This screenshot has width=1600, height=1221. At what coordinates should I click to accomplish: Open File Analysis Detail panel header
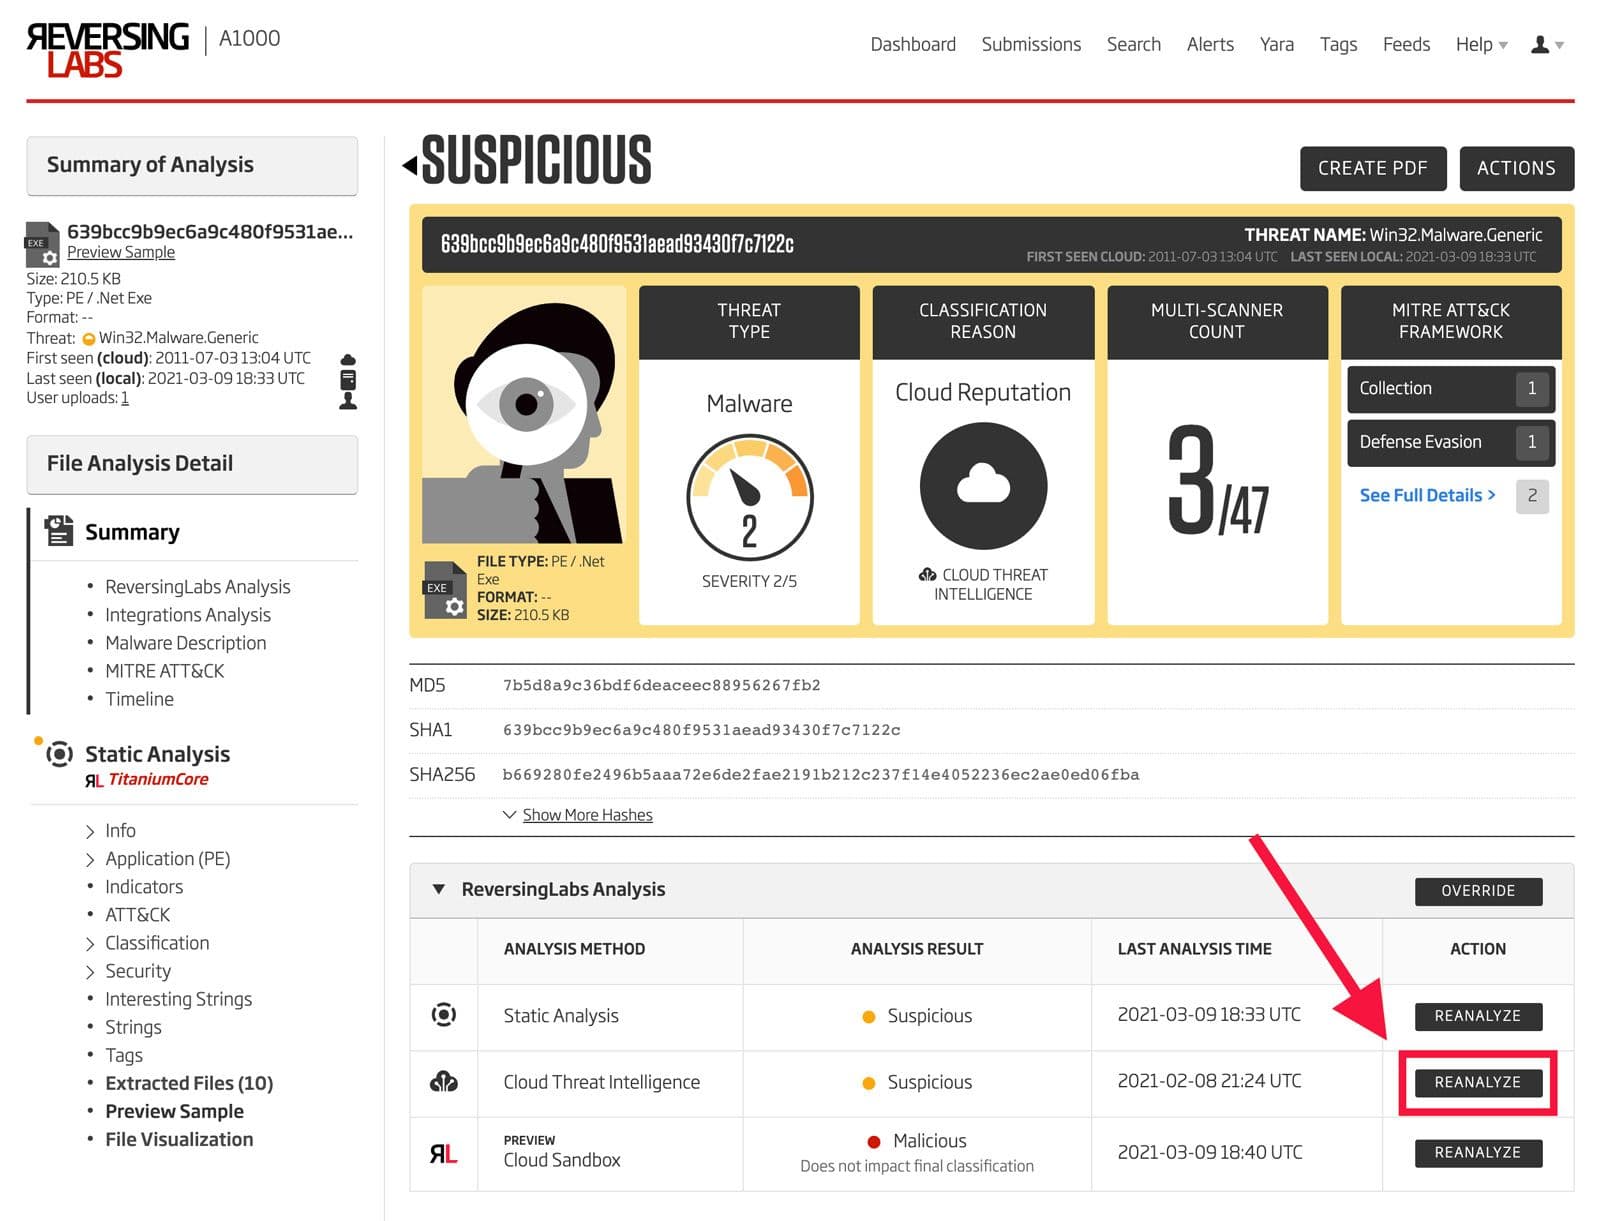(x=192, y=464)
